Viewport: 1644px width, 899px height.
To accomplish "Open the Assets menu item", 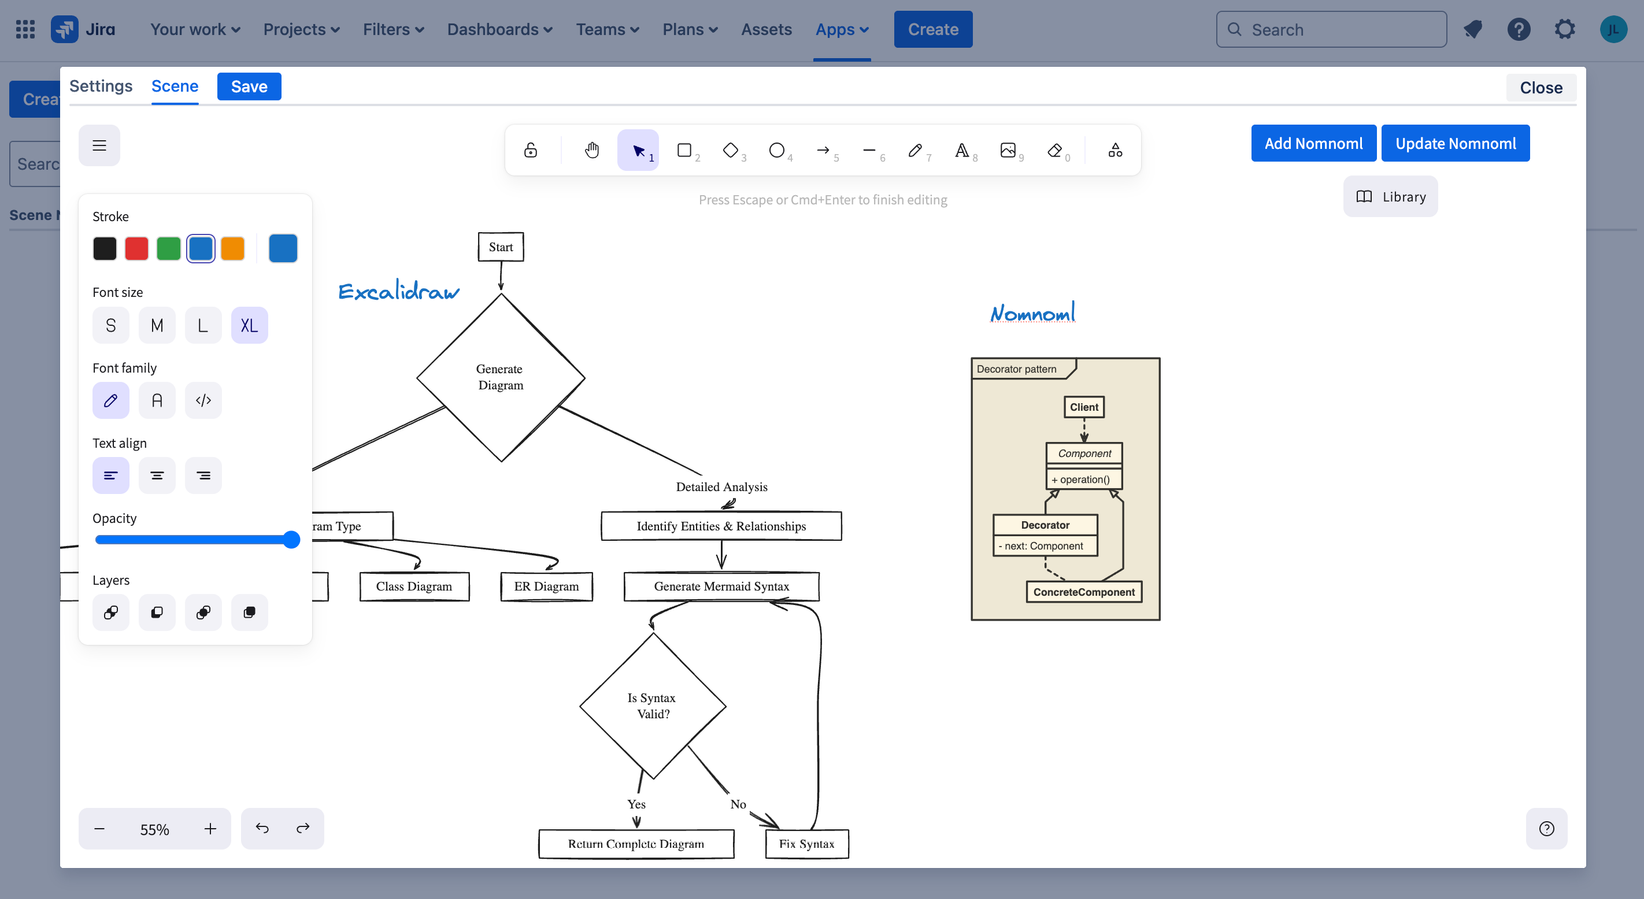I will 766,29.
